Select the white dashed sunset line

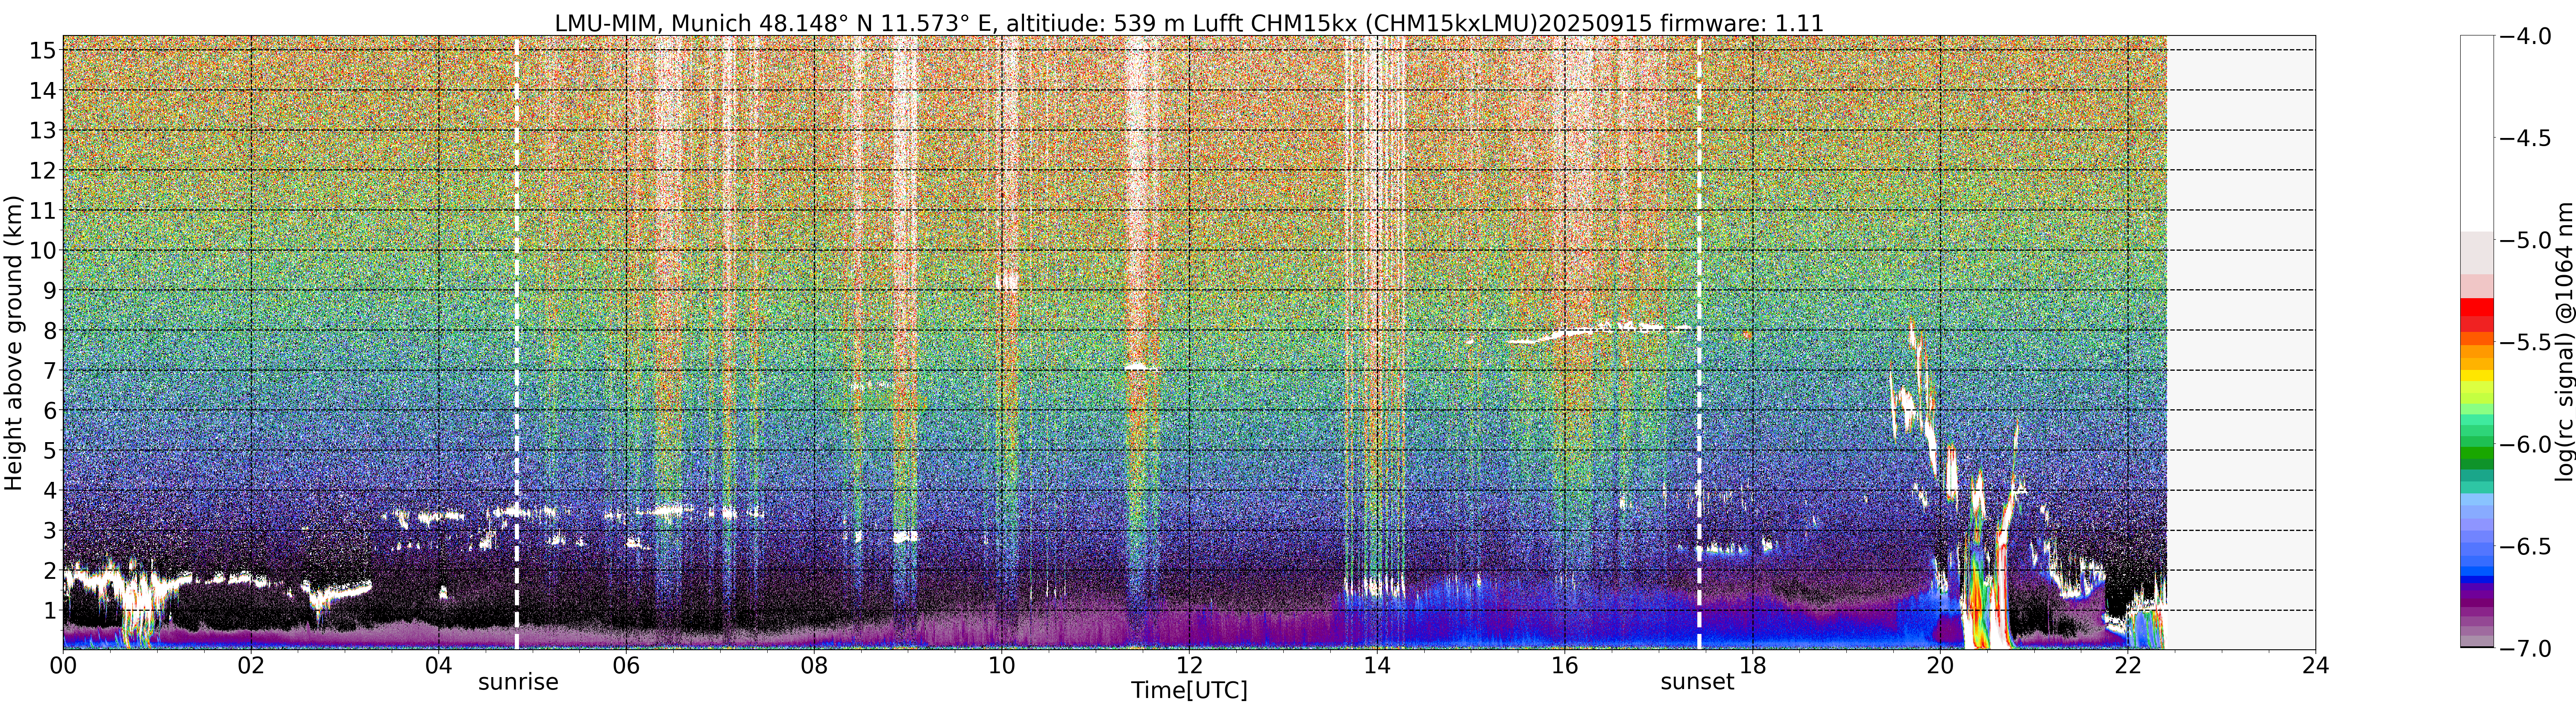tap(1699, 343)
